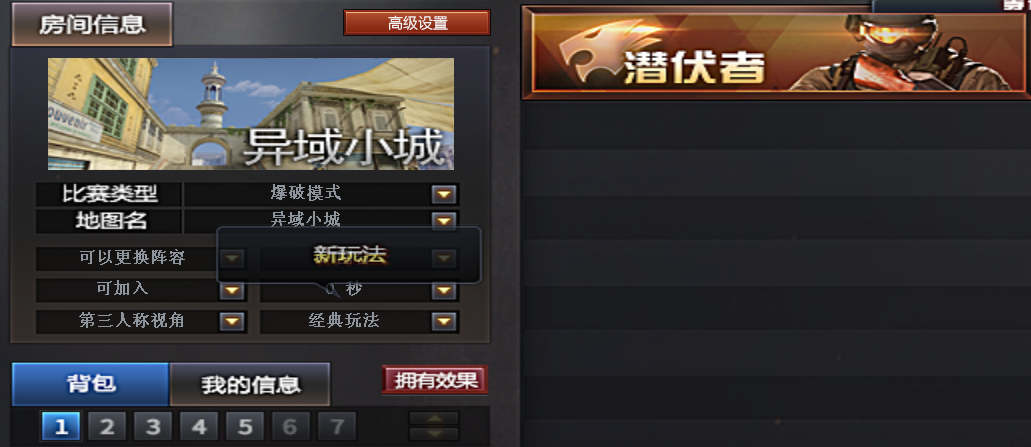Switch to the 背包 tab
The image size is (1031, 447).
(x=91, y=384)
